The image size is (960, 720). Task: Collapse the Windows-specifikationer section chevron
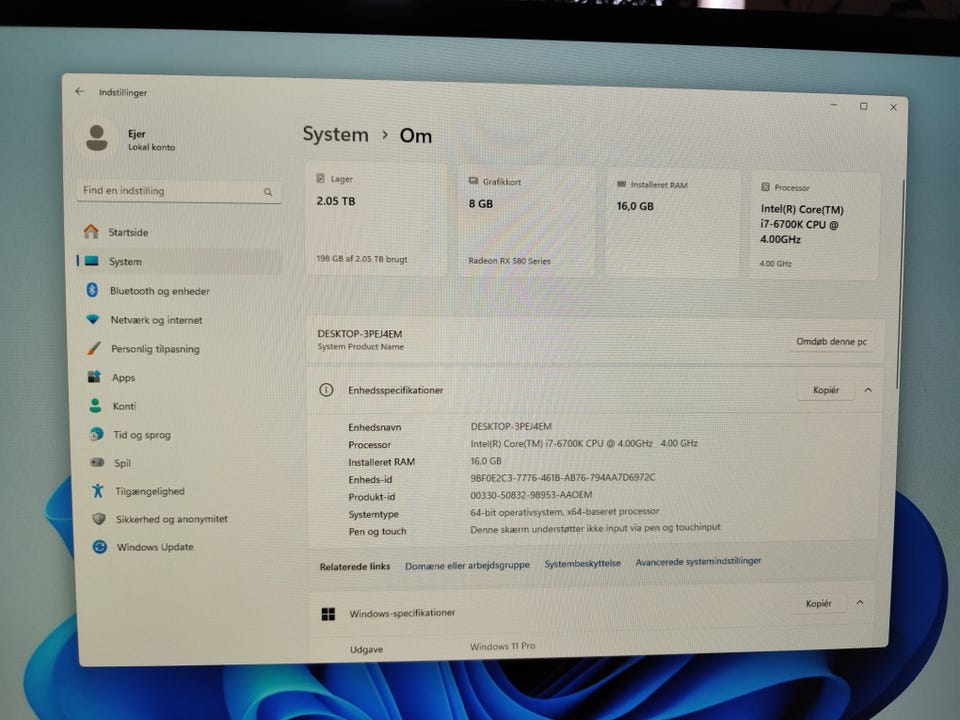point(860,602)
